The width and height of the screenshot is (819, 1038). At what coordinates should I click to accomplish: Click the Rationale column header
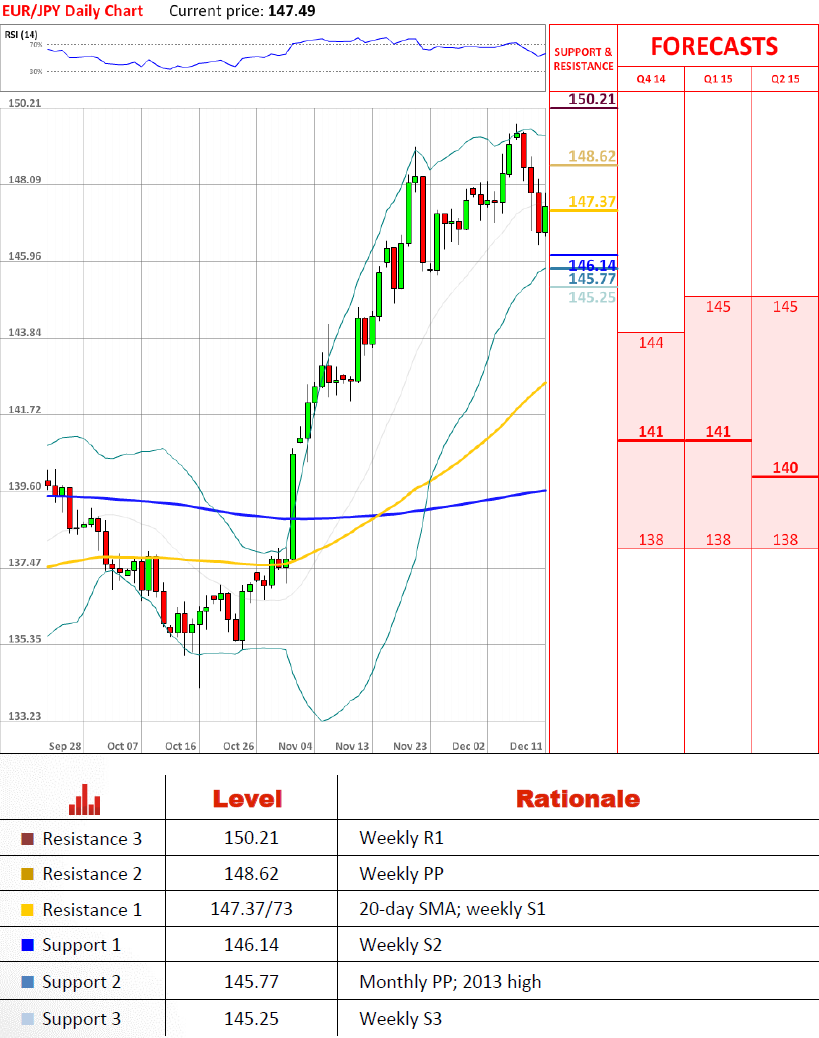(x=578, y=799)
